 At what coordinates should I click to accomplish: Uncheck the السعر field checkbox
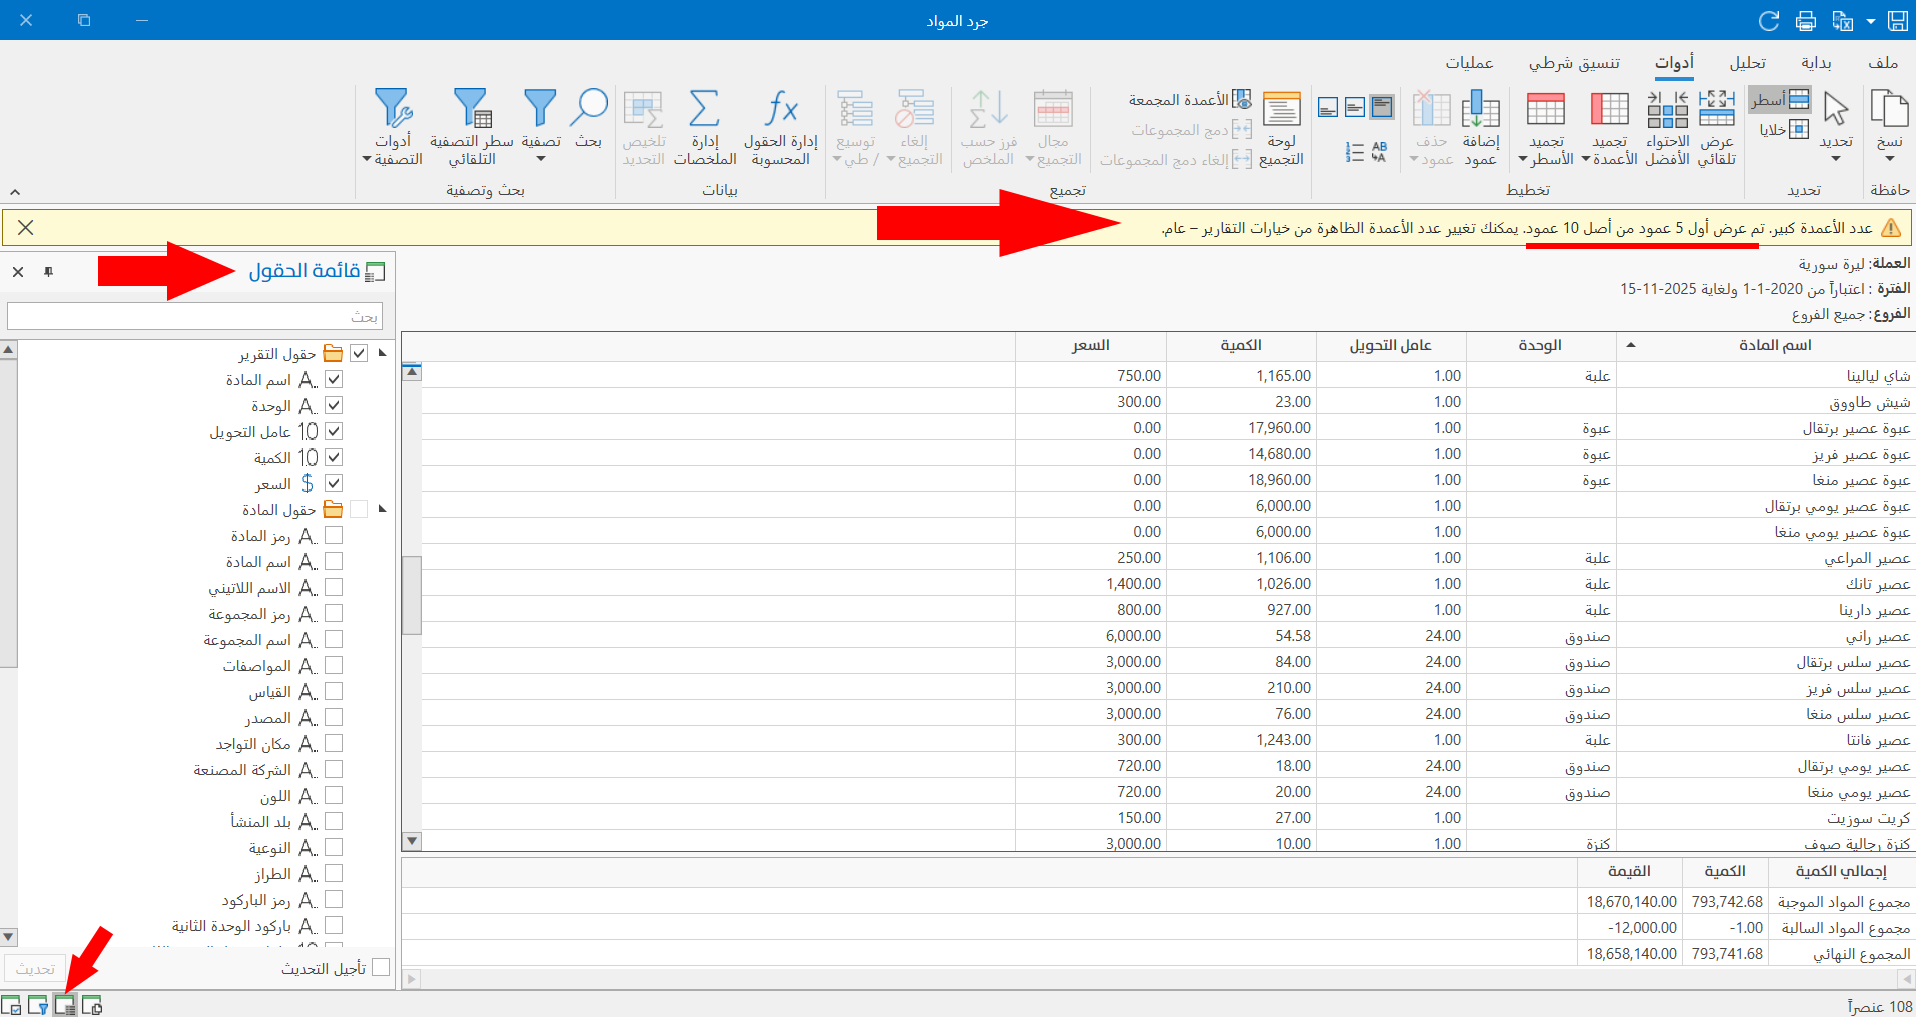[334, 483]
